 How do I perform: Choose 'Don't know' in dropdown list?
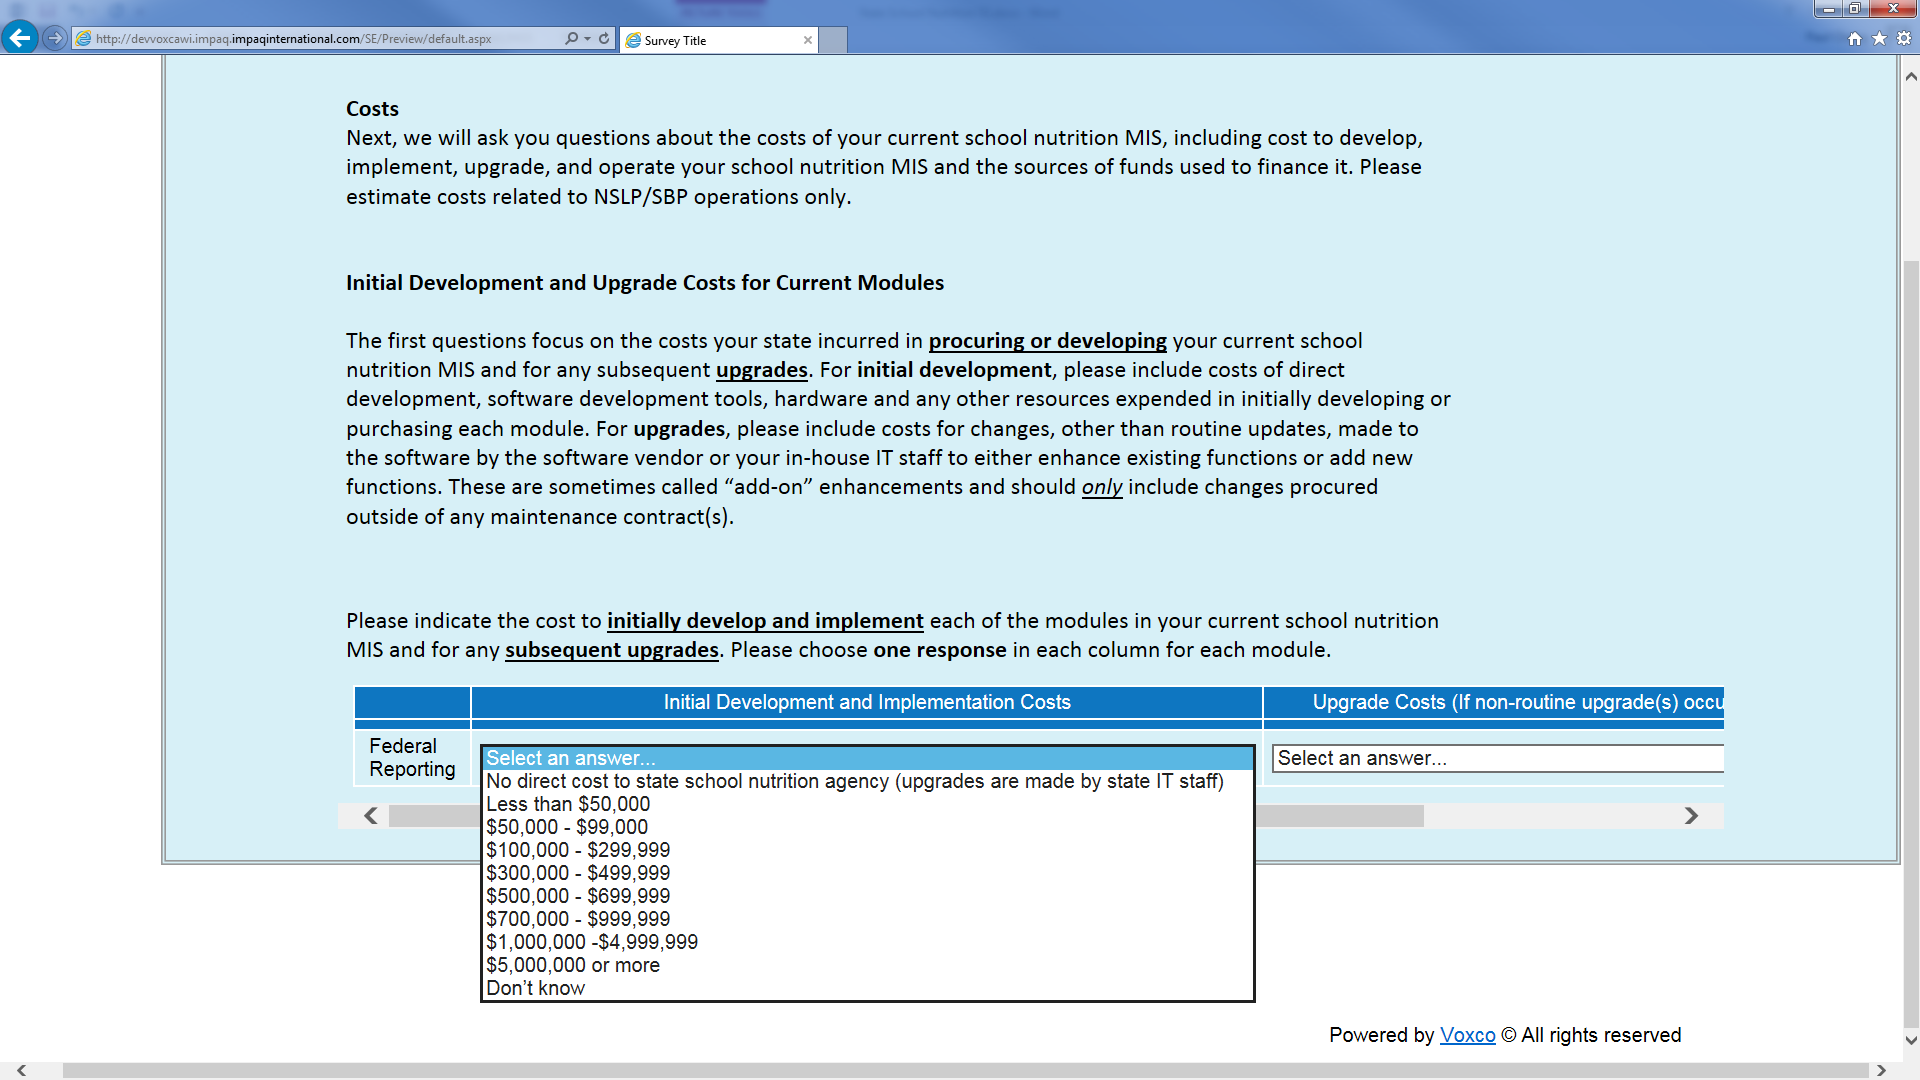(535, 988)
